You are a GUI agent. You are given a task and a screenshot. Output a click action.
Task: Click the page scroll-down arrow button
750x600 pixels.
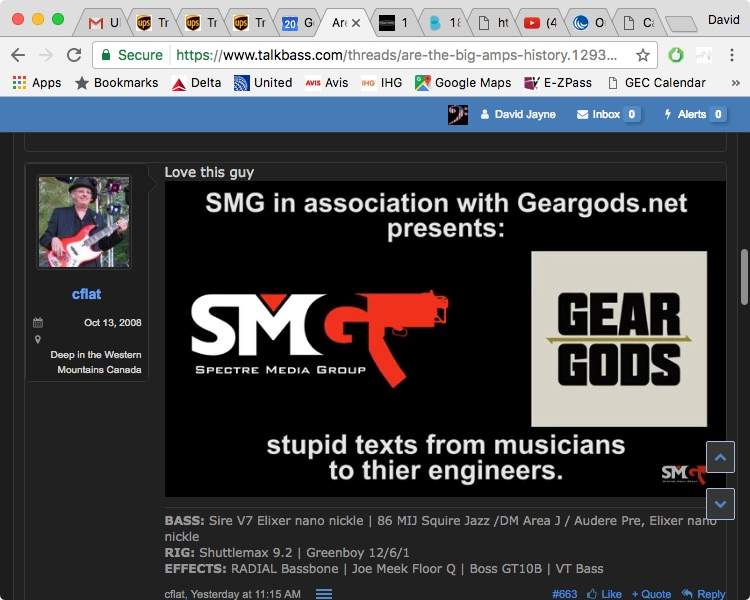click(x=720, y=504)
